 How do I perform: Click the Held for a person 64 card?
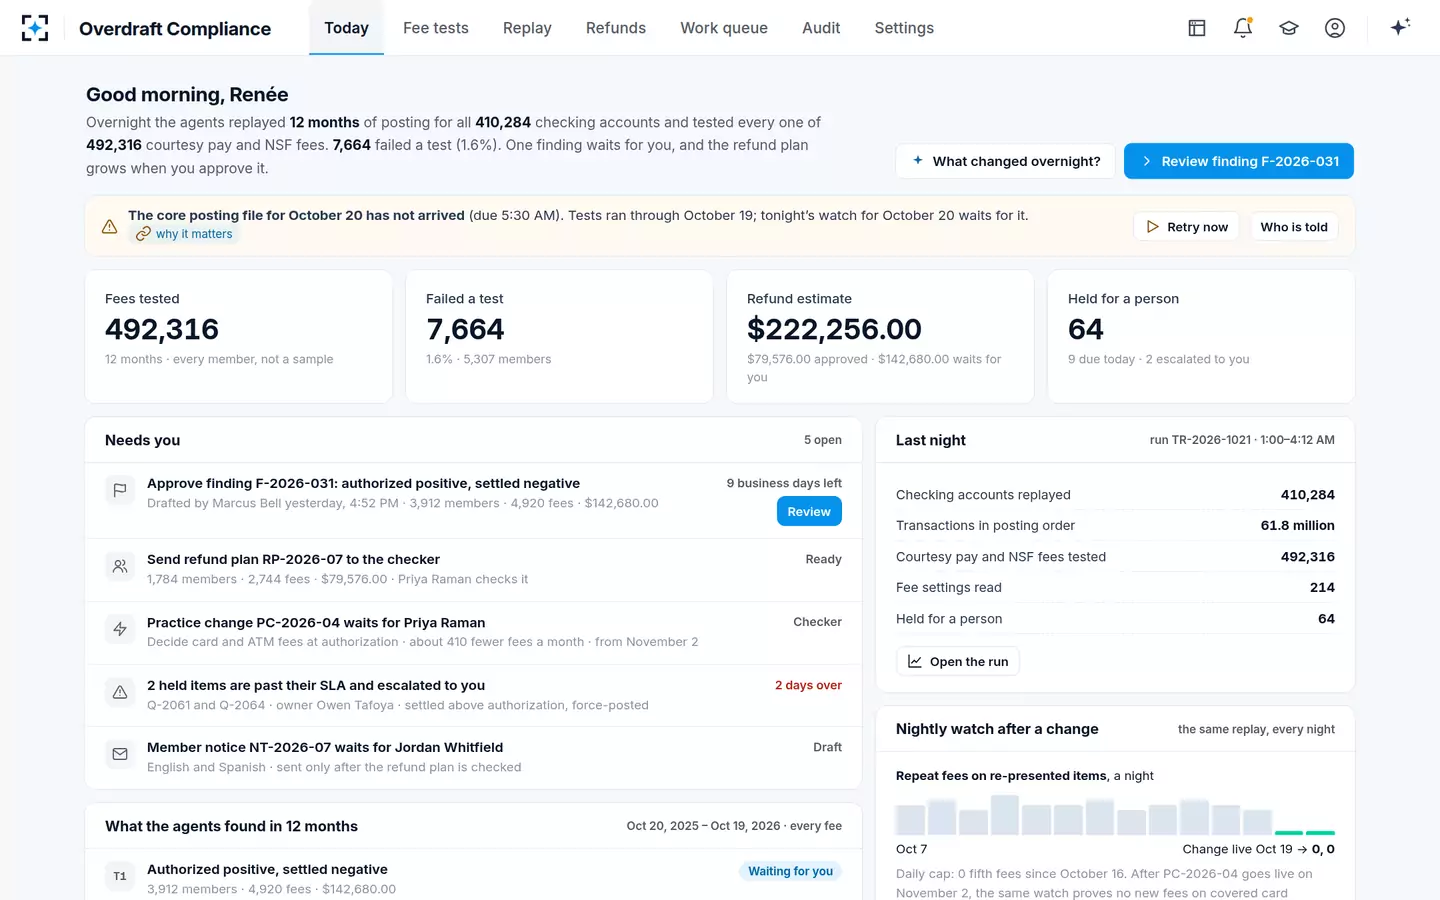[x=1201, y=336]
